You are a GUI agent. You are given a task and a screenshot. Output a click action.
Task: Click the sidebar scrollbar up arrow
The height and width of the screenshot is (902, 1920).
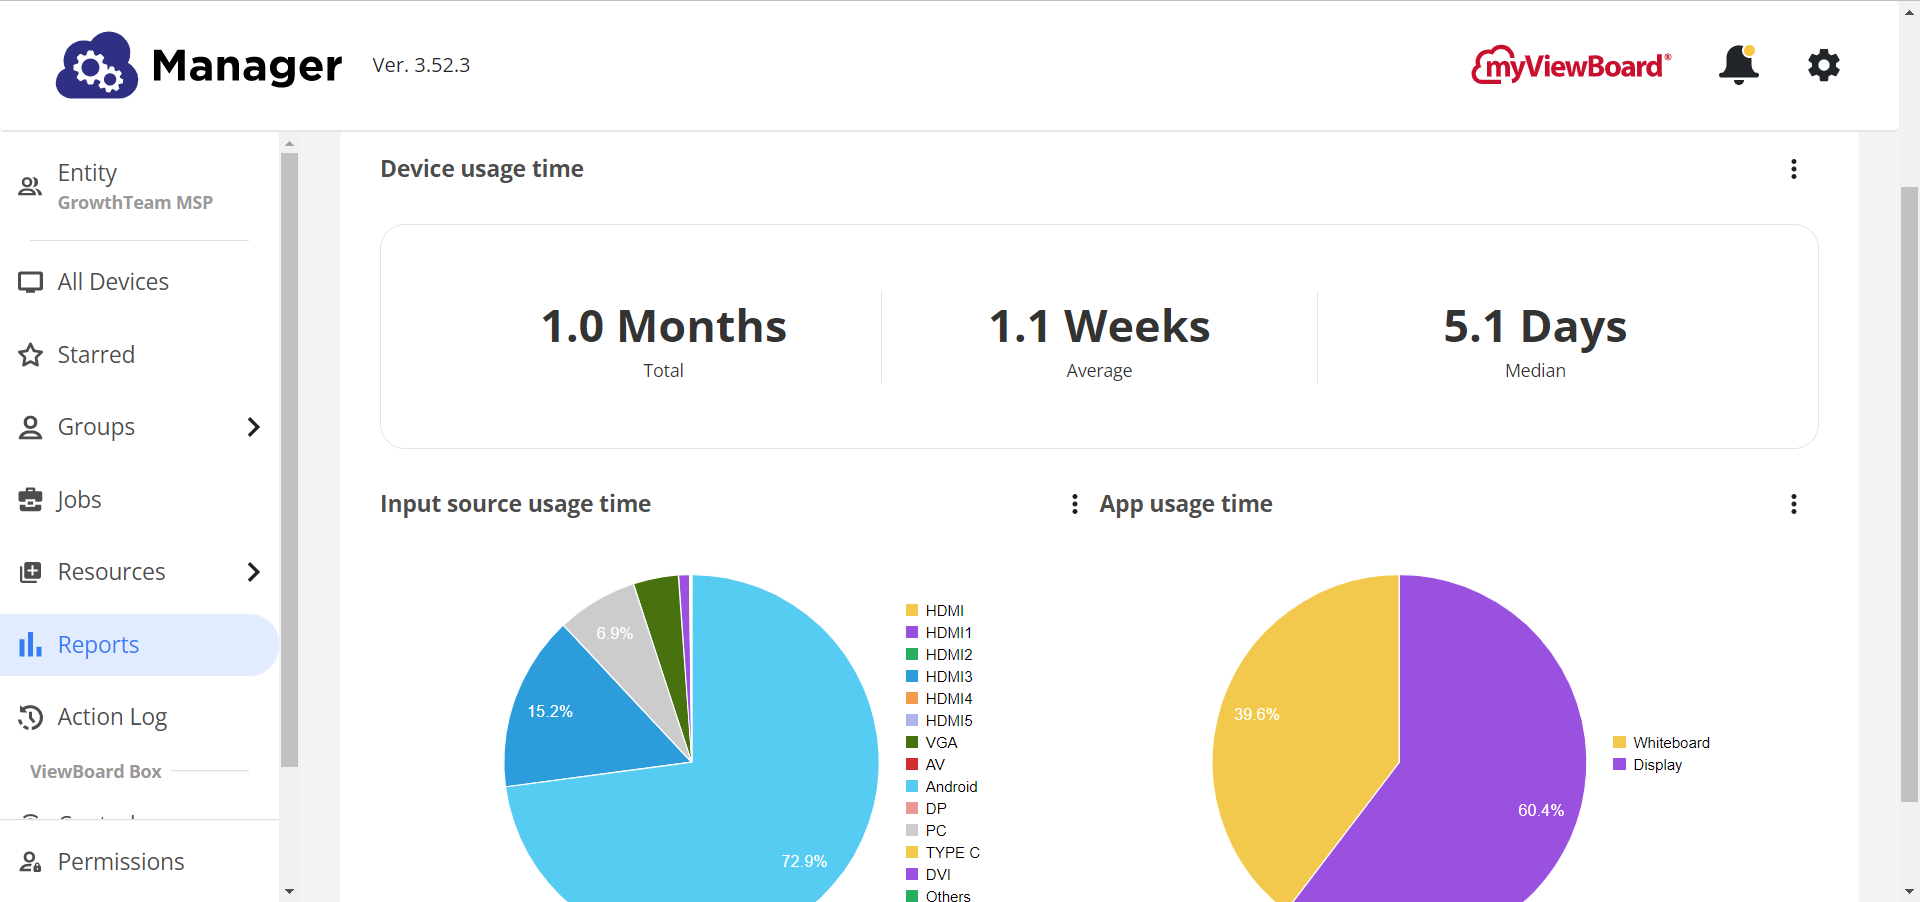coord(289,144)
